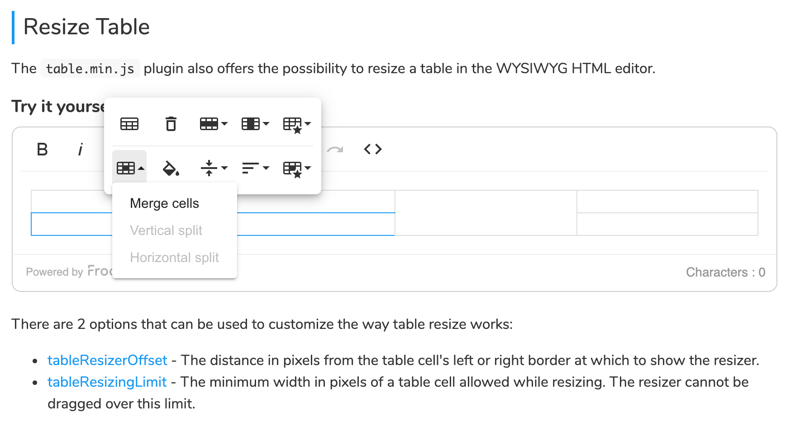Click the top-right table cell
Viewport: 800px width, 422px height.
(x=667, y=201)
